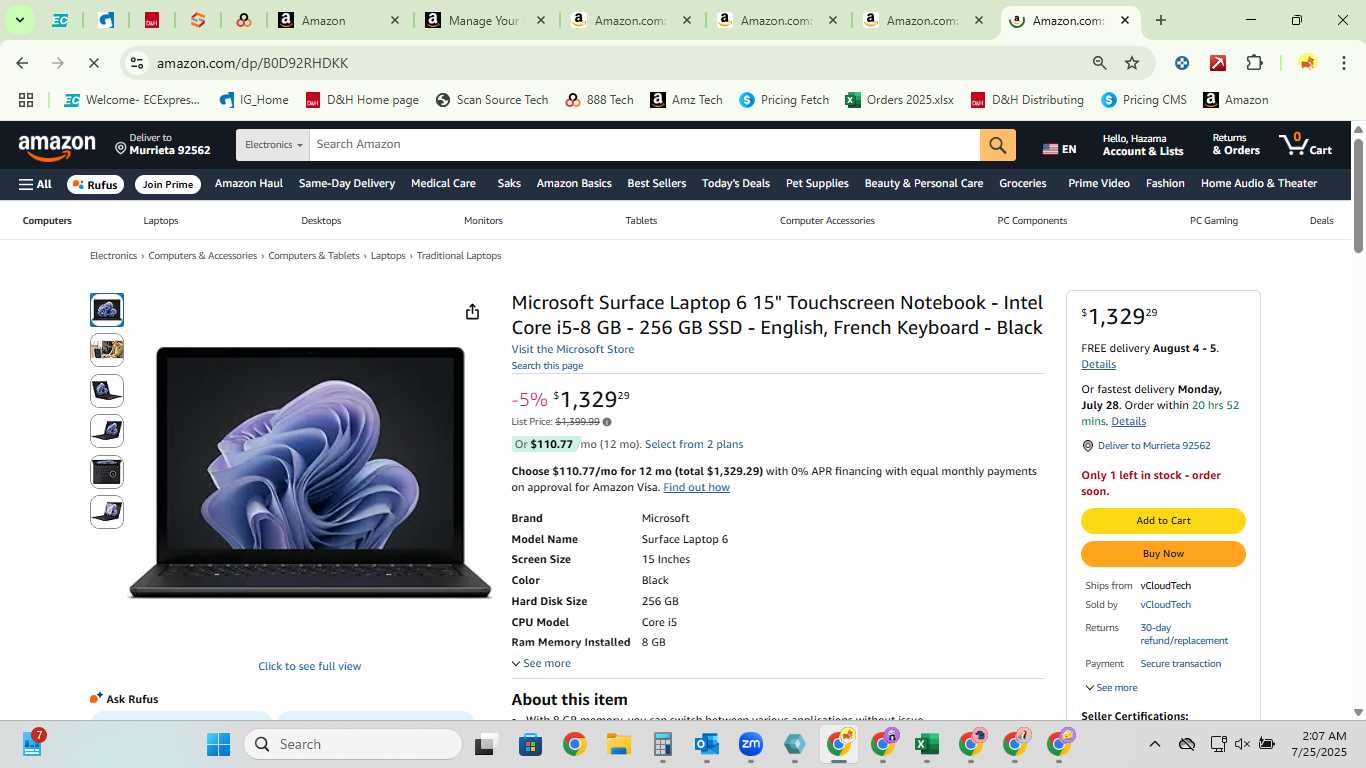1366x768 pixels.
Task: Select the Laptops subnav item
Action: click(161, 221)
